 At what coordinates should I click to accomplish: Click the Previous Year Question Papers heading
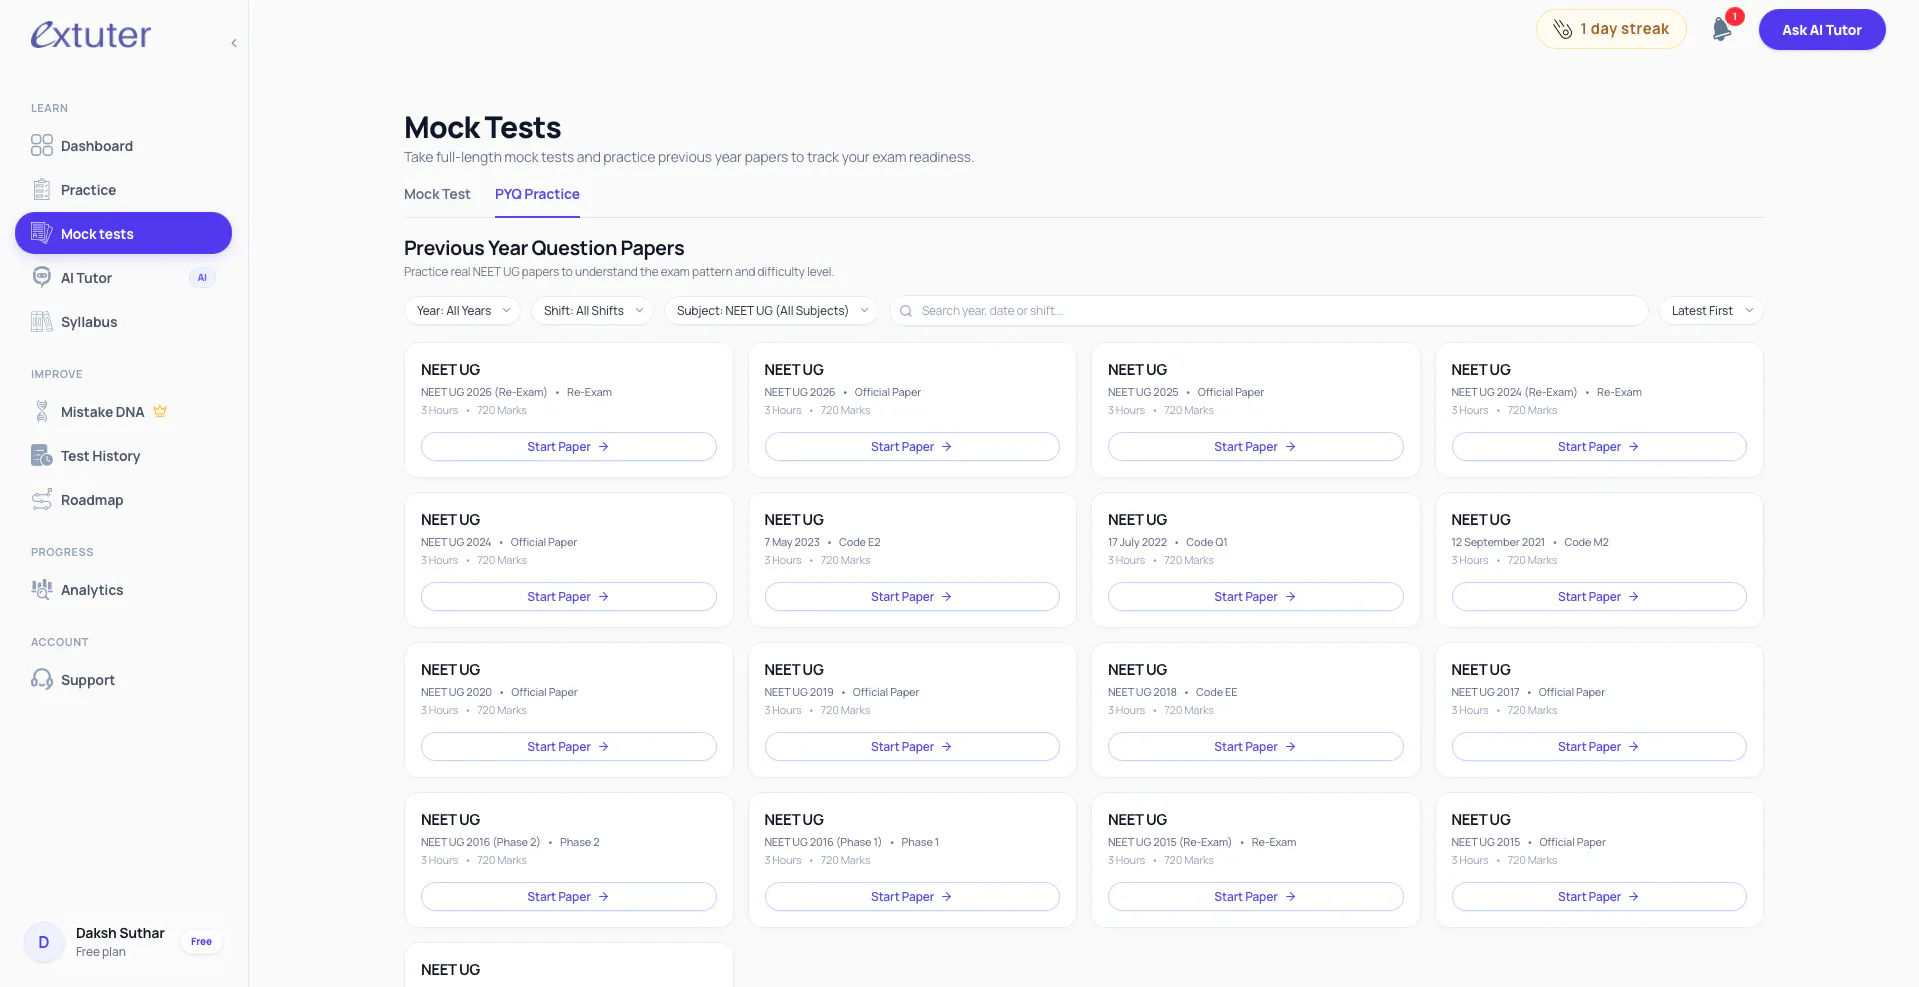(544, 248)
